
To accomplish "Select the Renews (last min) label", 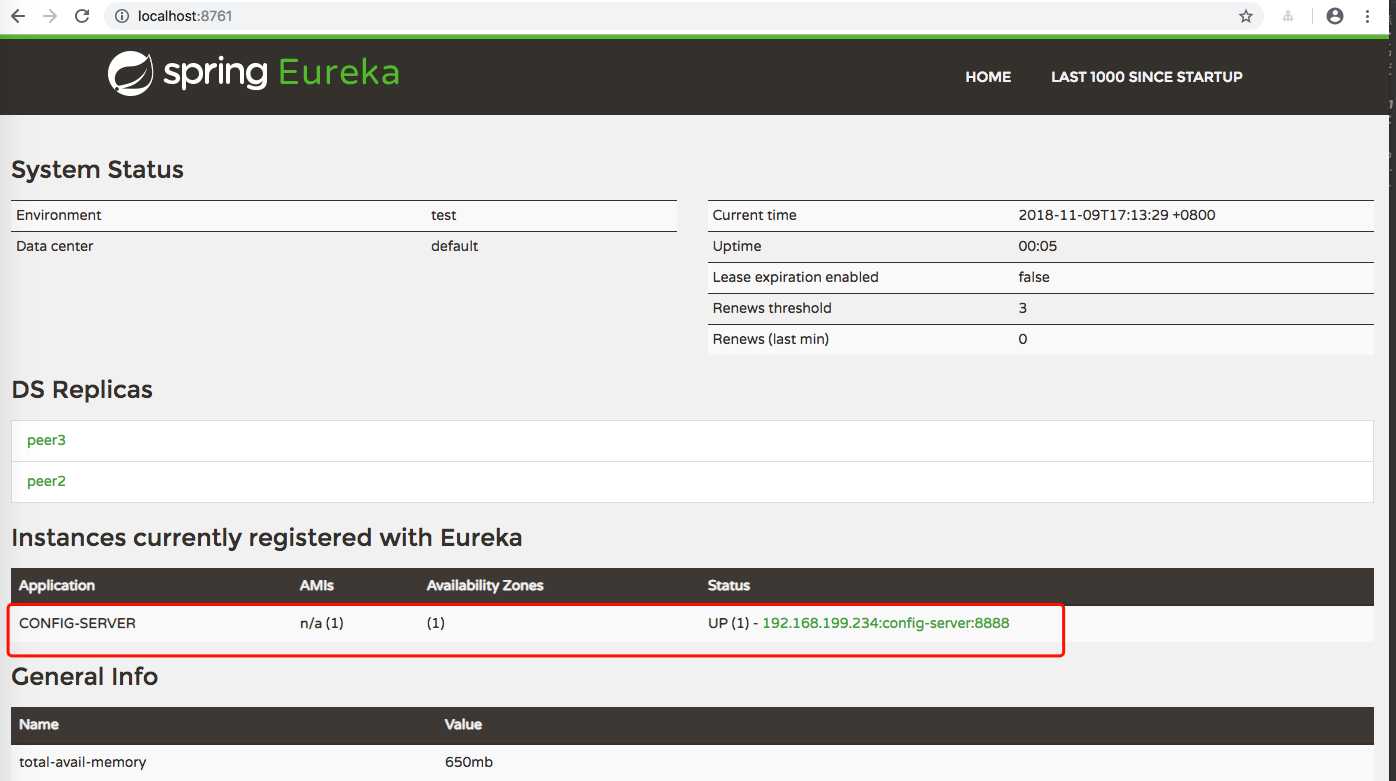I will pyautogui.click(x=771, y=339).
